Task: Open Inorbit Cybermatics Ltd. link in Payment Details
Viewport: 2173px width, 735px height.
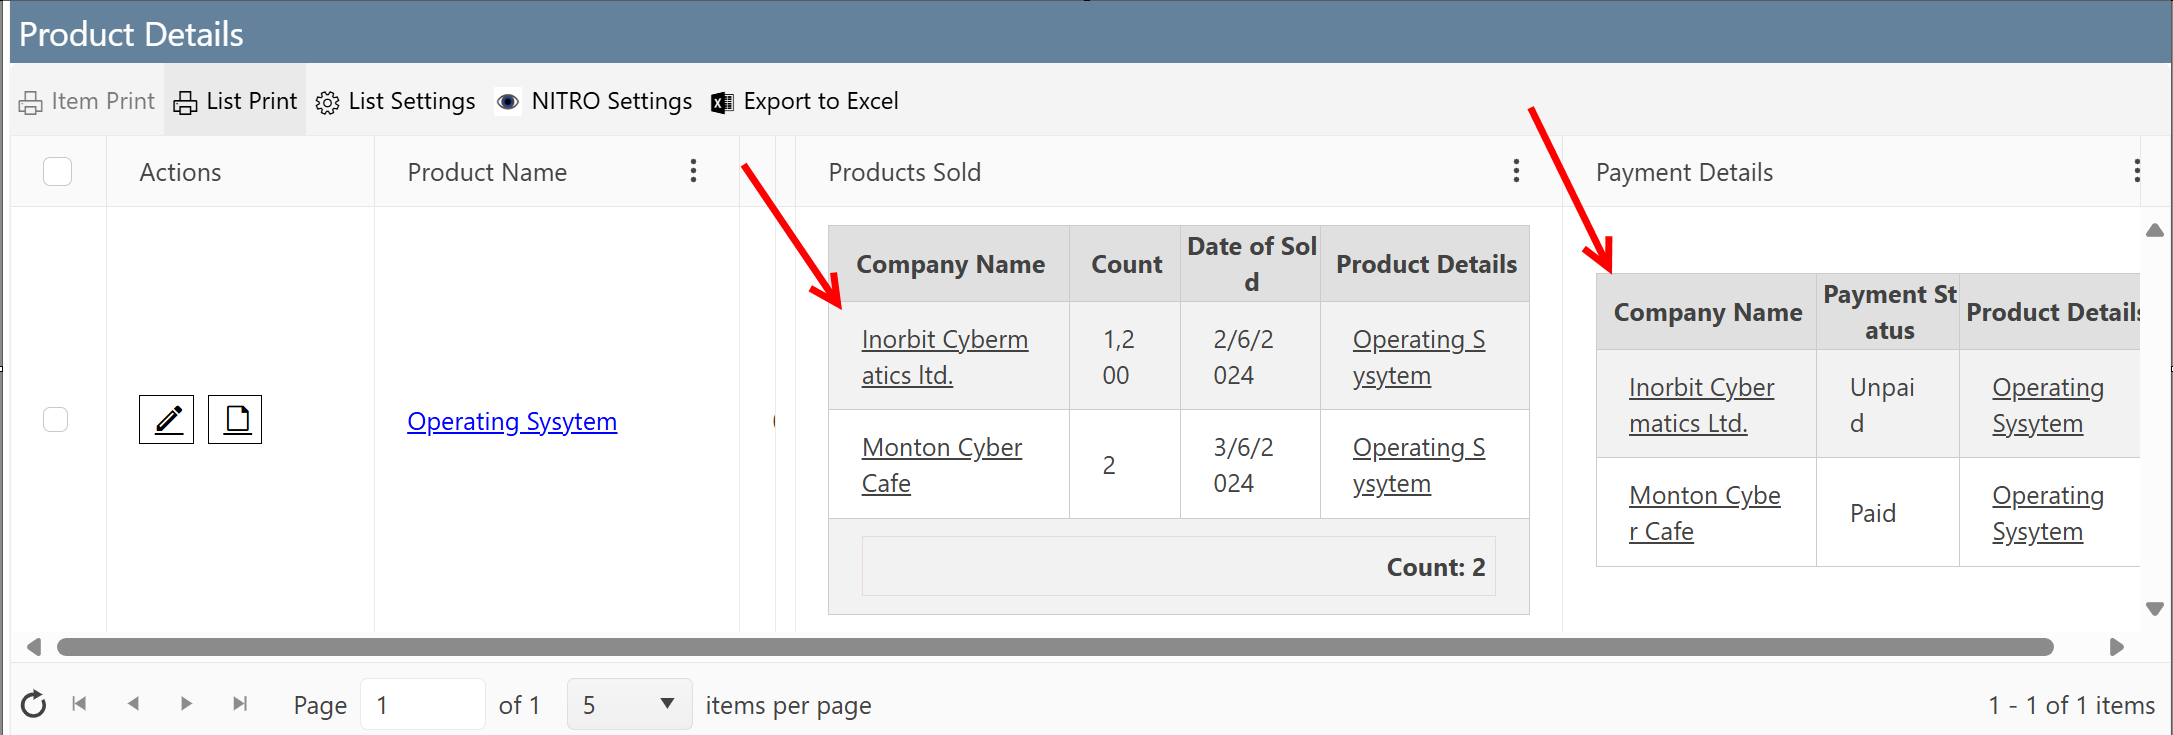Action: tap(1701, 405)
